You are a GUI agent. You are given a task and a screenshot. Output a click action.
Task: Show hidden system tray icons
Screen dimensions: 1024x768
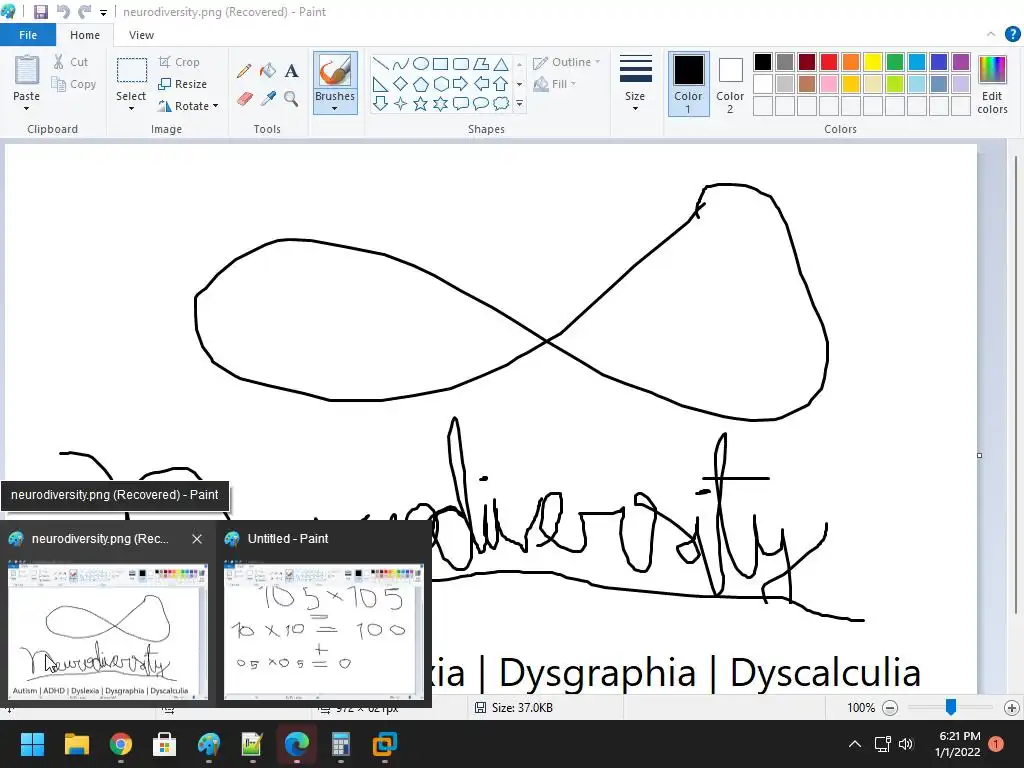coord(854,744)
